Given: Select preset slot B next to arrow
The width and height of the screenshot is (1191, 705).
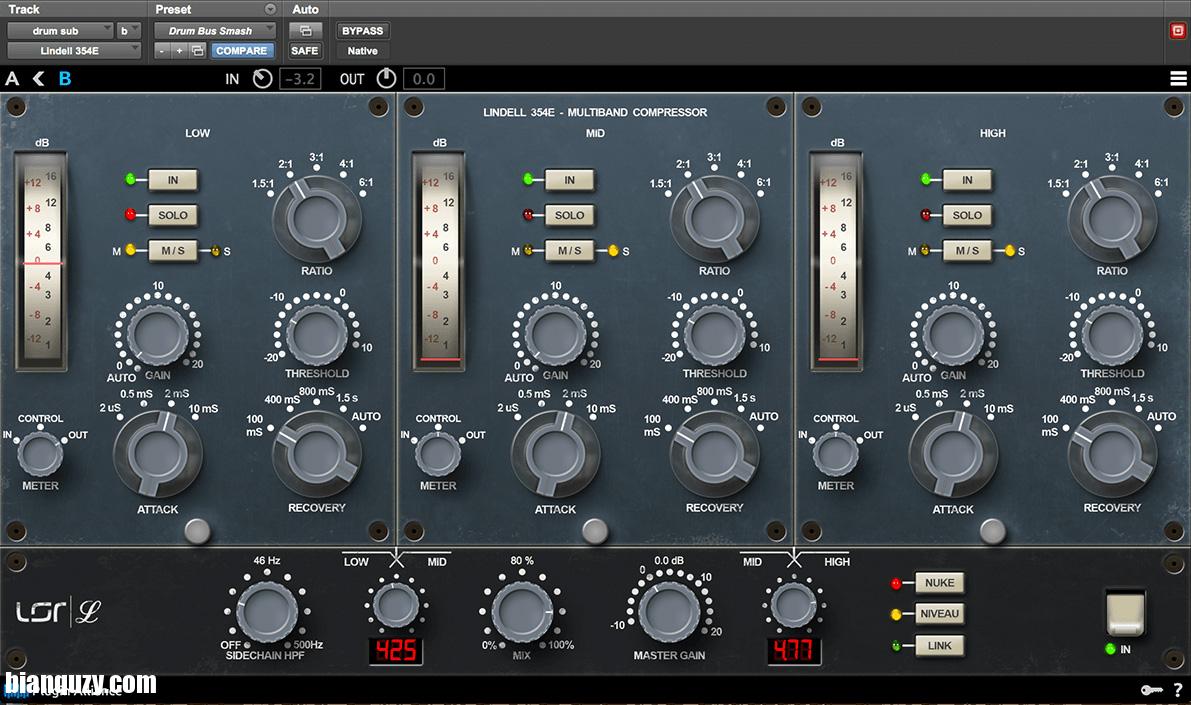Looking at the screenshot, I should (64, 77).
